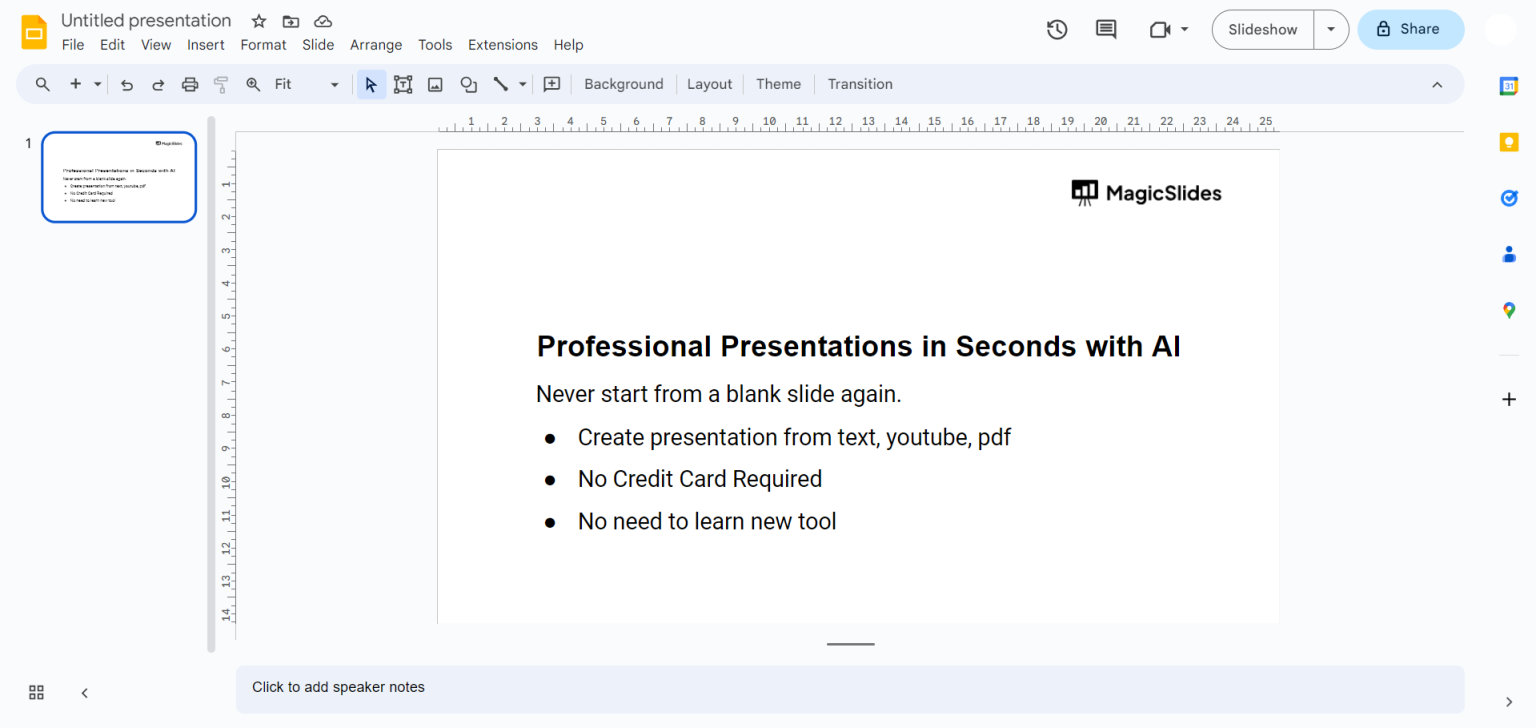Open the File menu

point(73,45)
